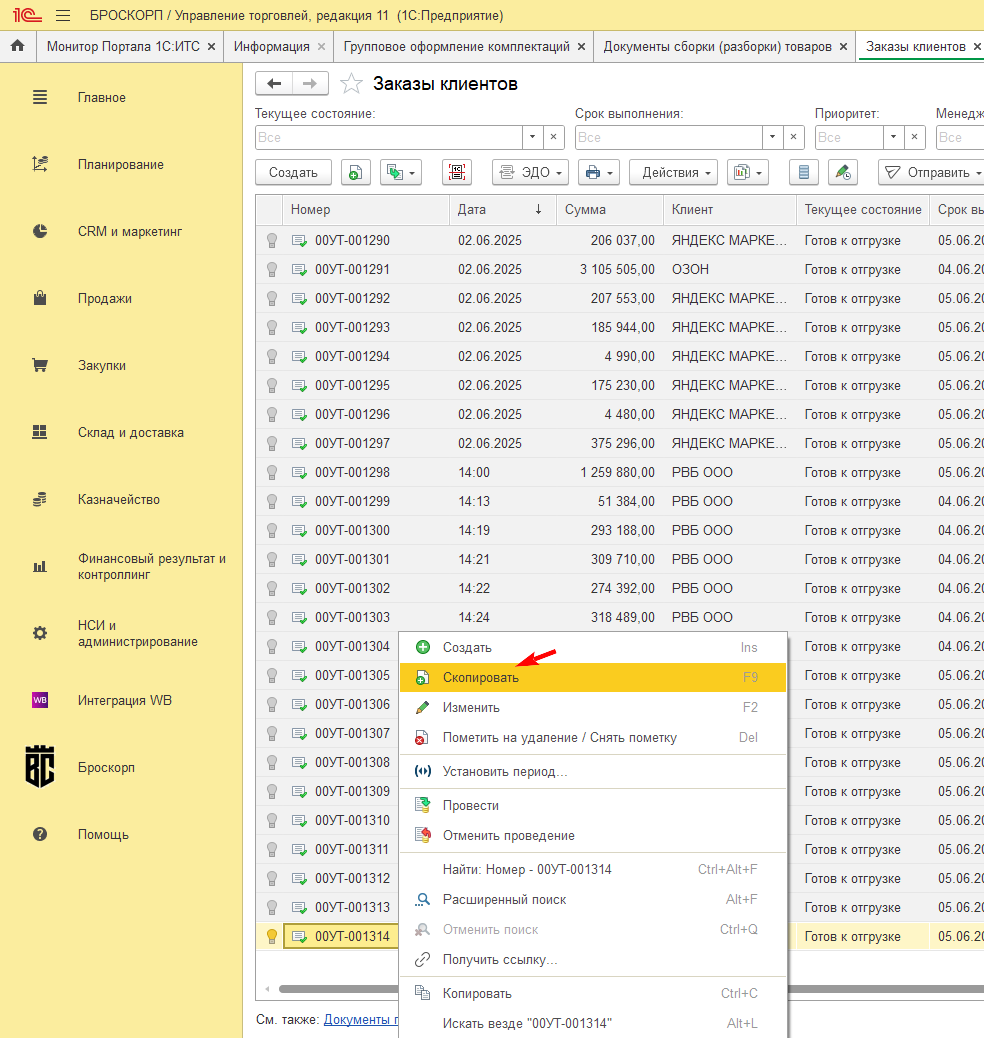The height and width of the screenshot is (1038, 984).
Task: Click the list settings icon left of the pencil icon
Action: pyautogui.click(x=804, y=172)
